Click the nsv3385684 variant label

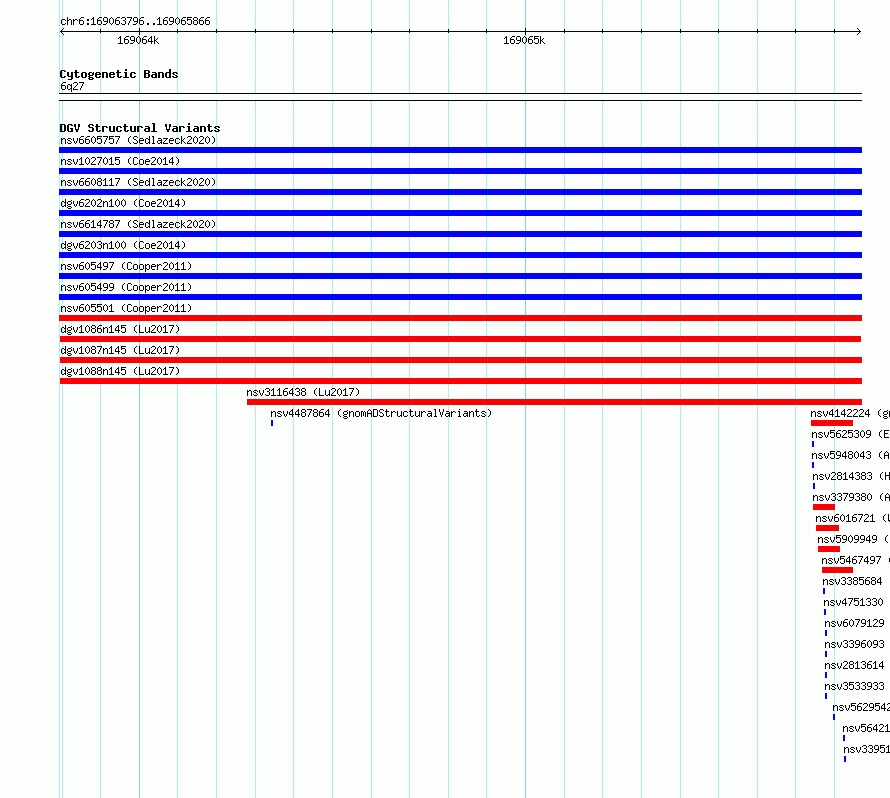pyautogui.click(x=853, y=581)
